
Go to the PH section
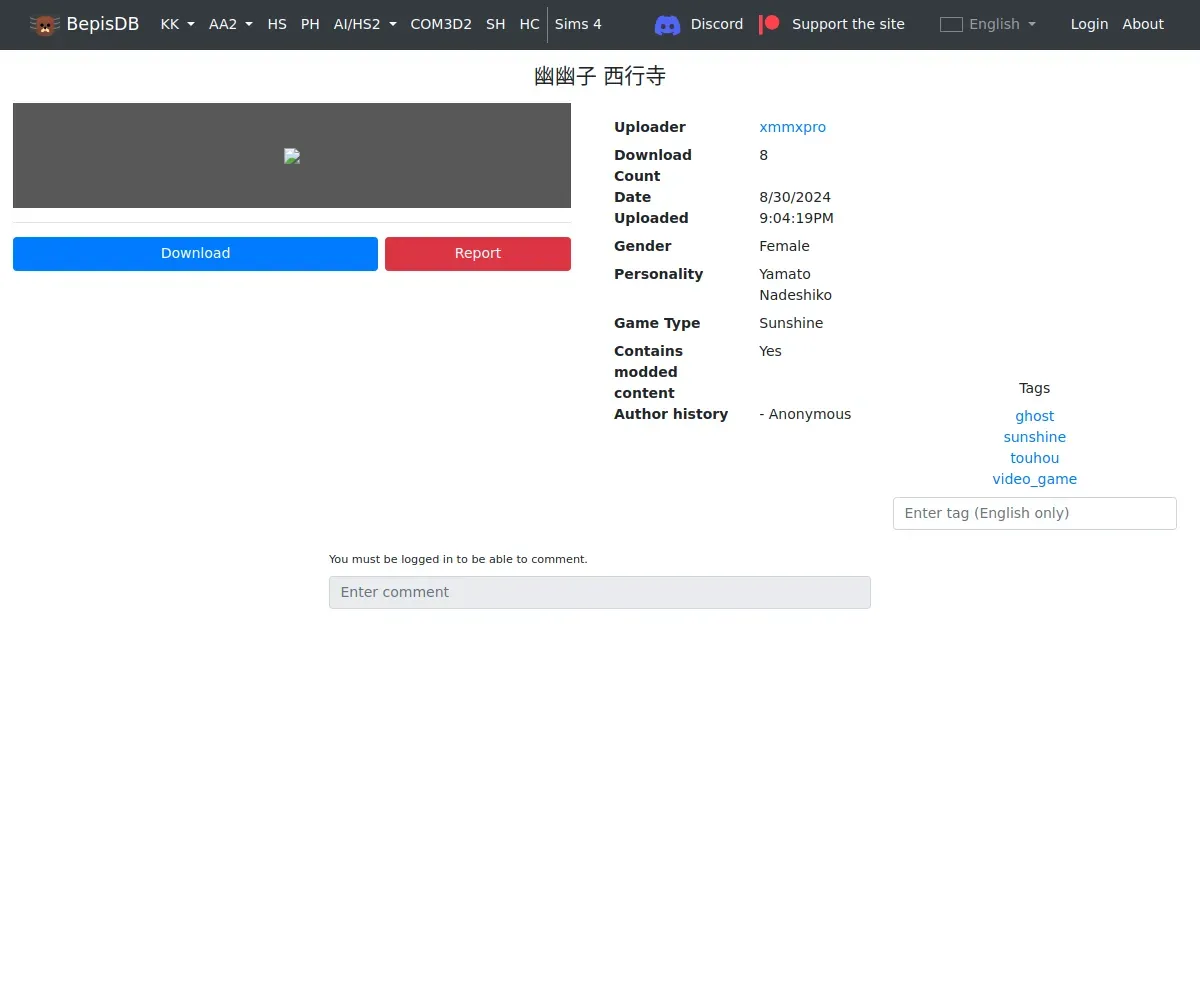tap(310, 24)
